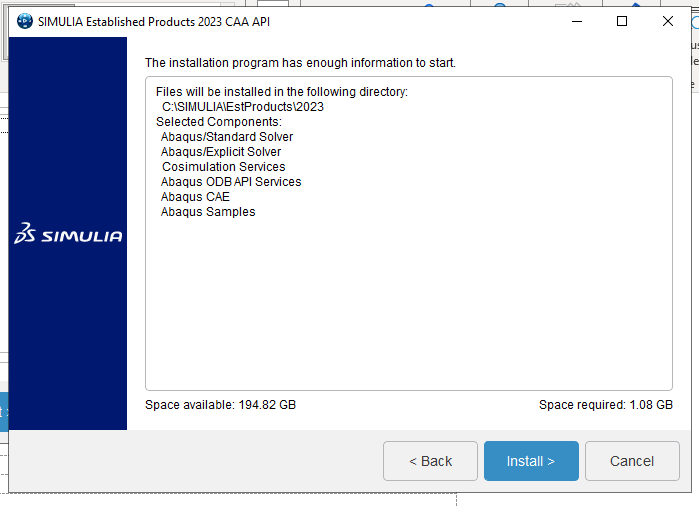Viewport: 699px width, 506px height.
Task: Minimize the installer window
Action: click(577, 21)
